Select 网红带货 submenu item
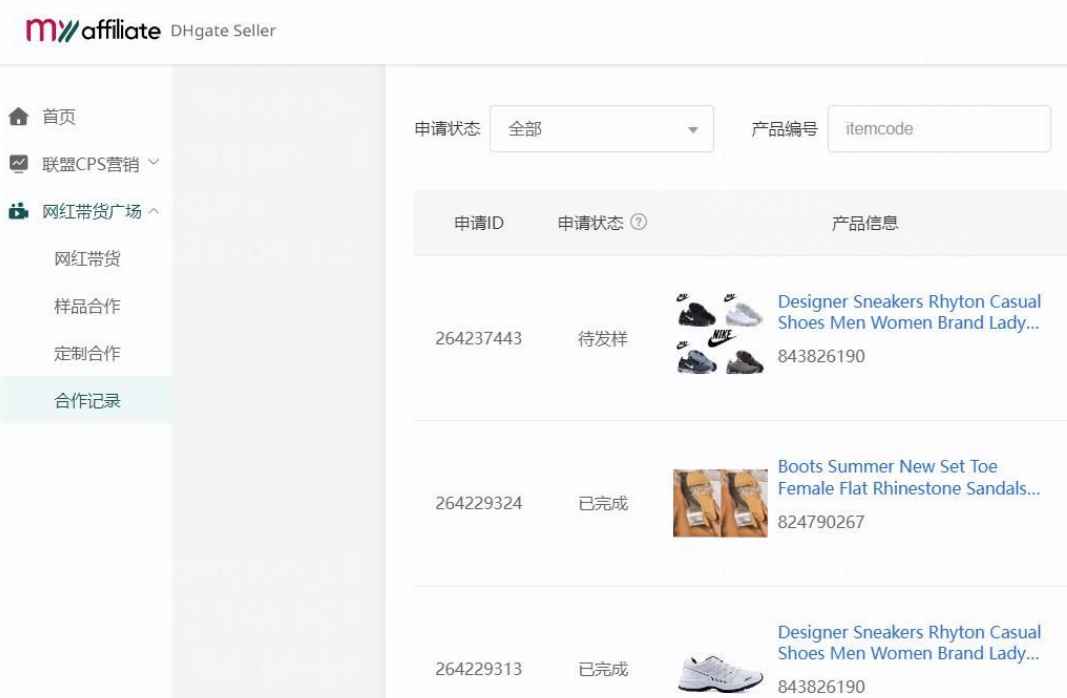Screen dimensions: 1067x698 pos(87,259)
